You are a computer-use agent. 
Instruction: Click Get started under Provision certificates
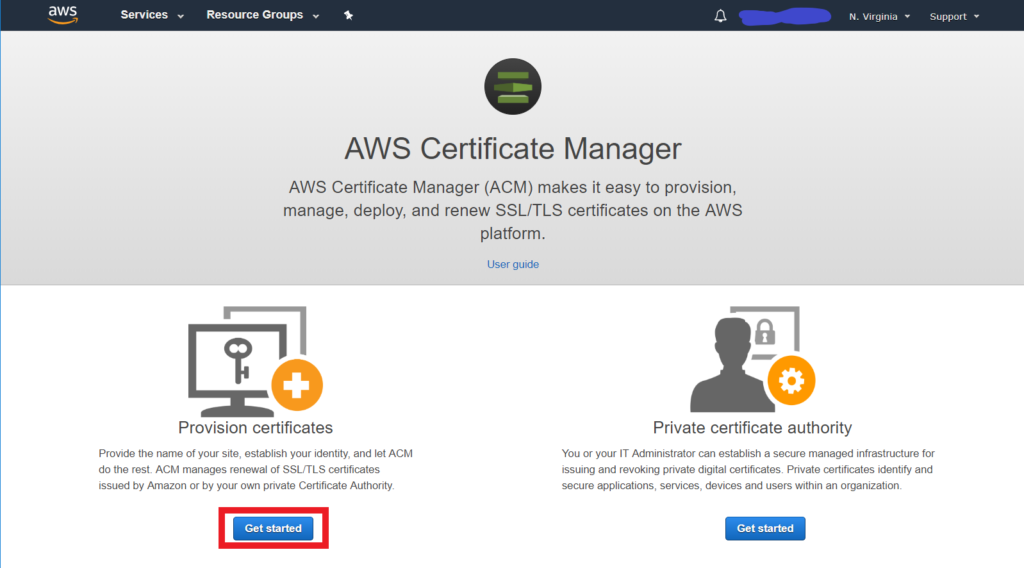click(273, 528)
